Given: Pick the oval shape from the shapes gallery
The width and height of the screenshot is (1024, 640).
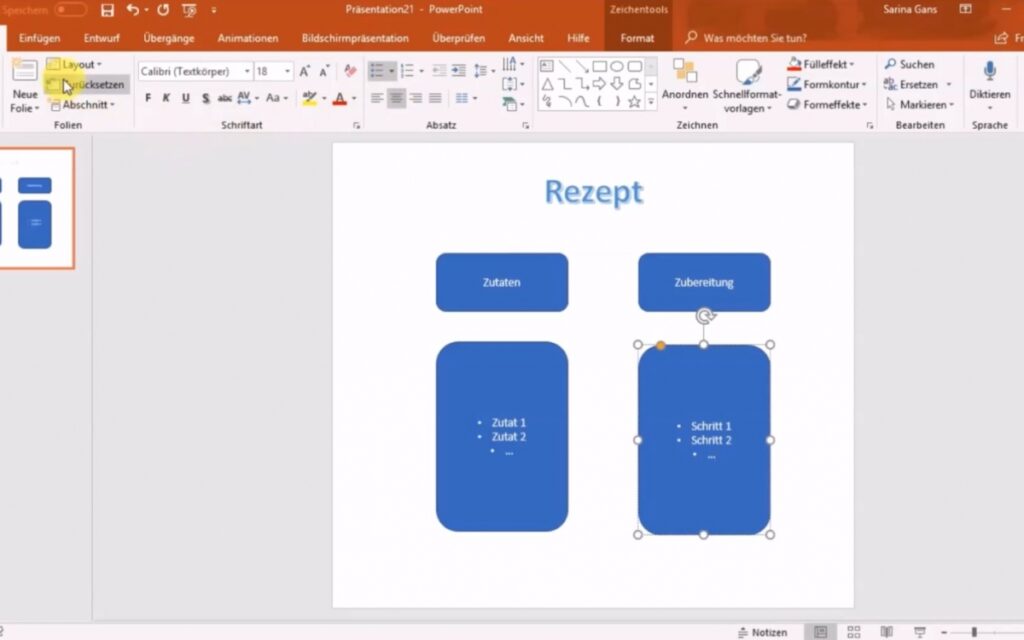Looking at the screenshot, I should point(616,66).
